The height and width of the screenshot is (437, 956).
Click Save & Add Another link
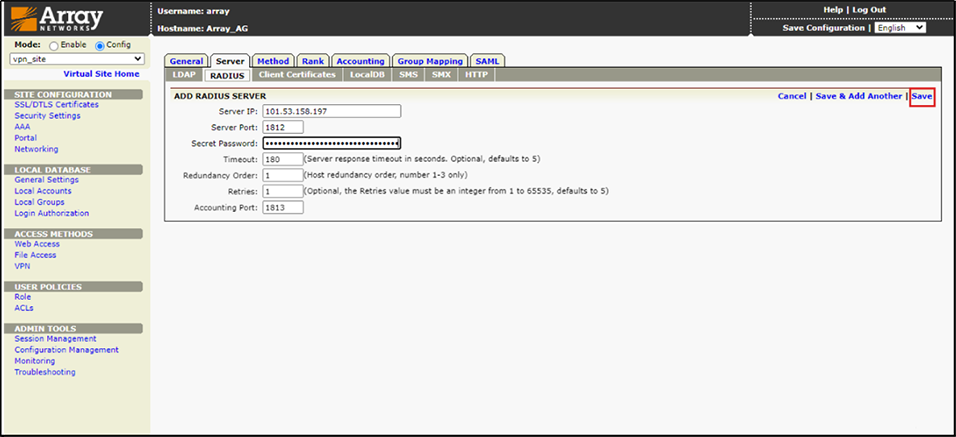coord(858,96)
